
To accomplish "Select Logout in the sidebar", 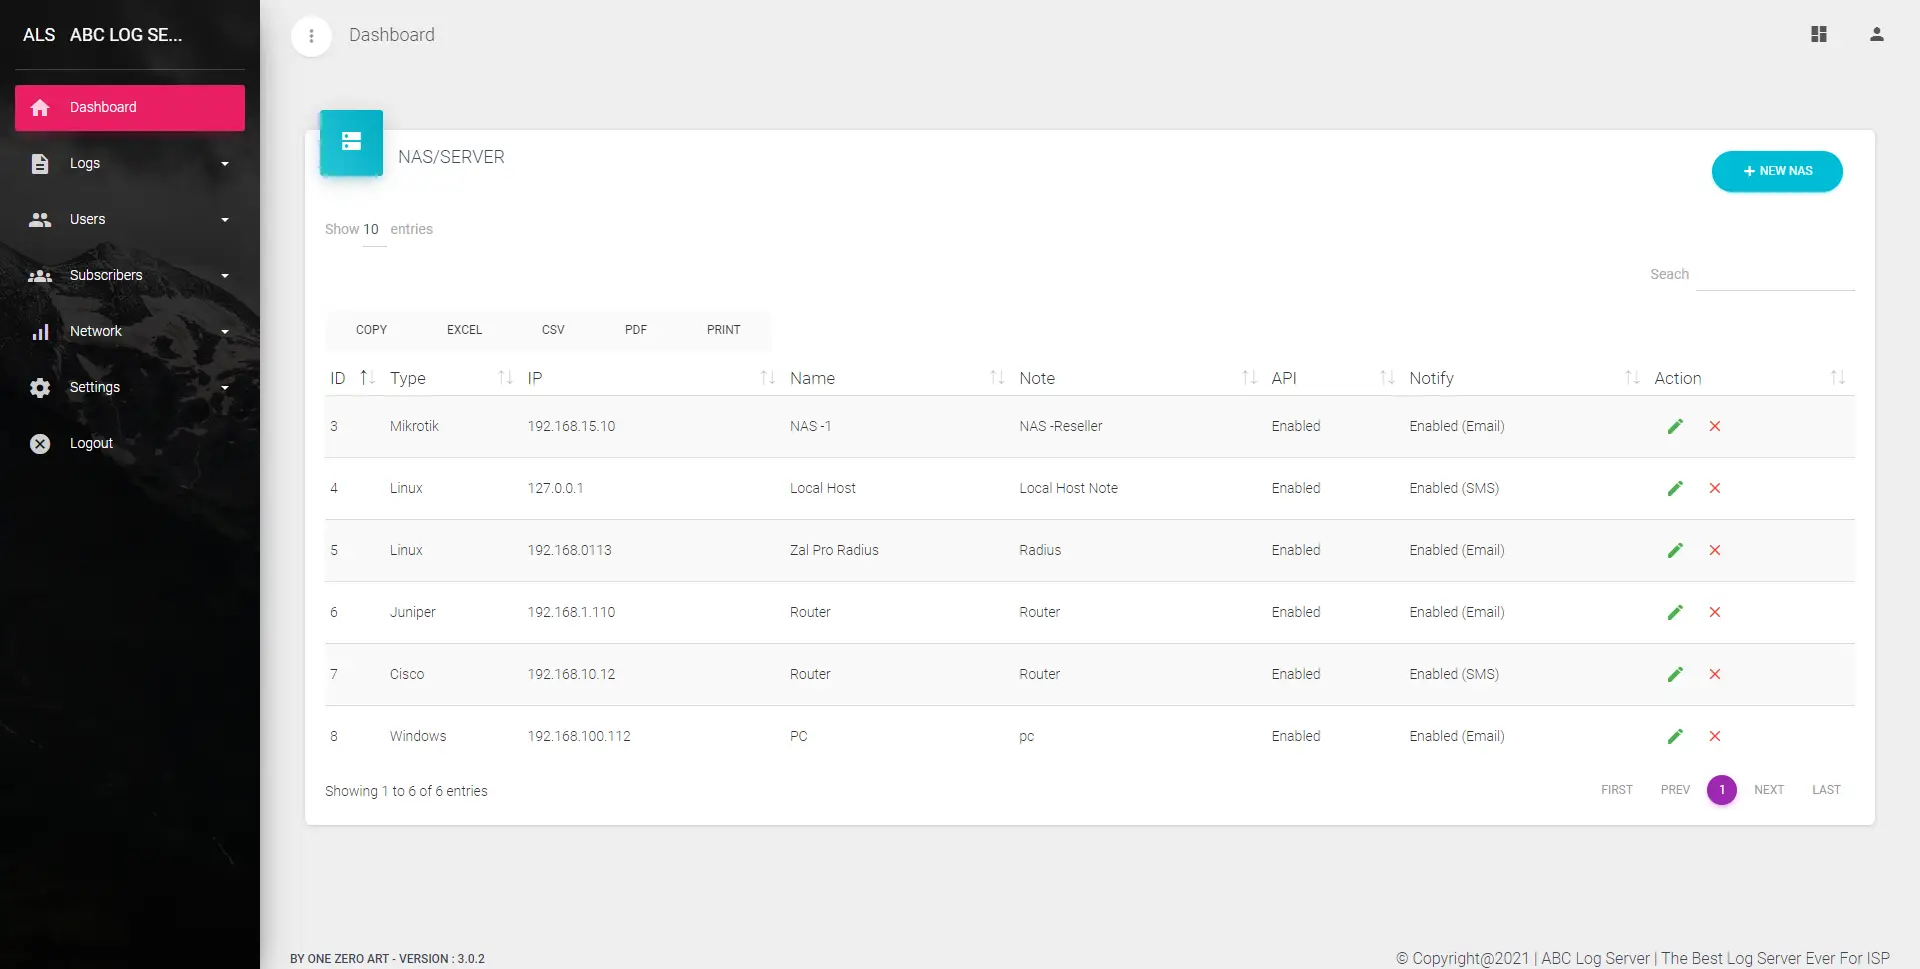I will click(130, 443).
